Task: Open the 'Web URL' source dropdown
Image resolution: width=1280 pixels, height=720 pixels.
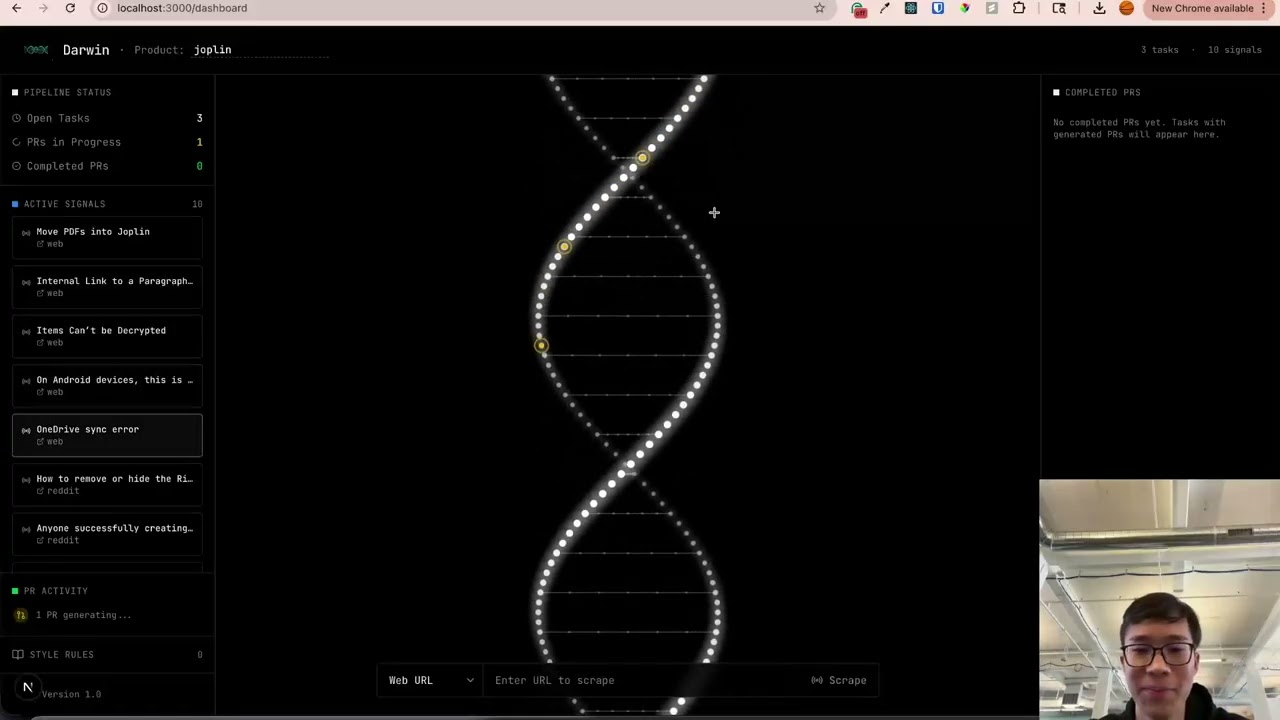Action: 430,680
